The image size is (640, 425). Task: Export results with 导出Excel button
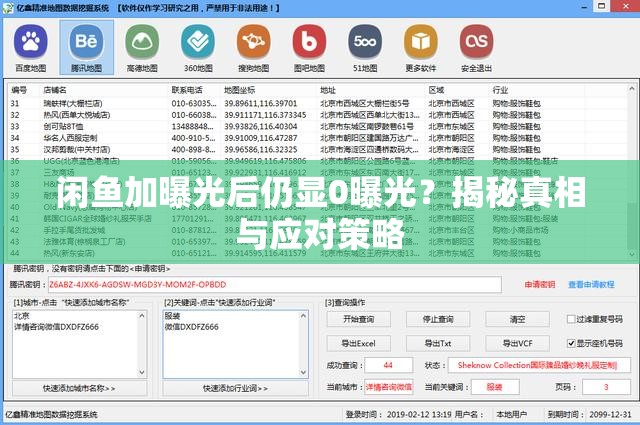[x=358, y=343]
